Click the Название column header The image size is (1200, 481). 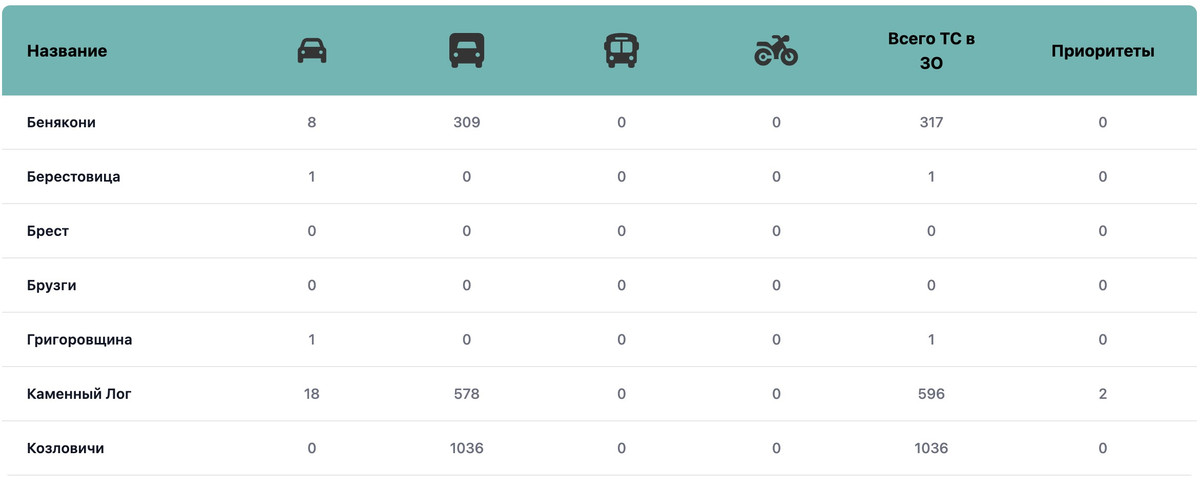tap(67, 51)
